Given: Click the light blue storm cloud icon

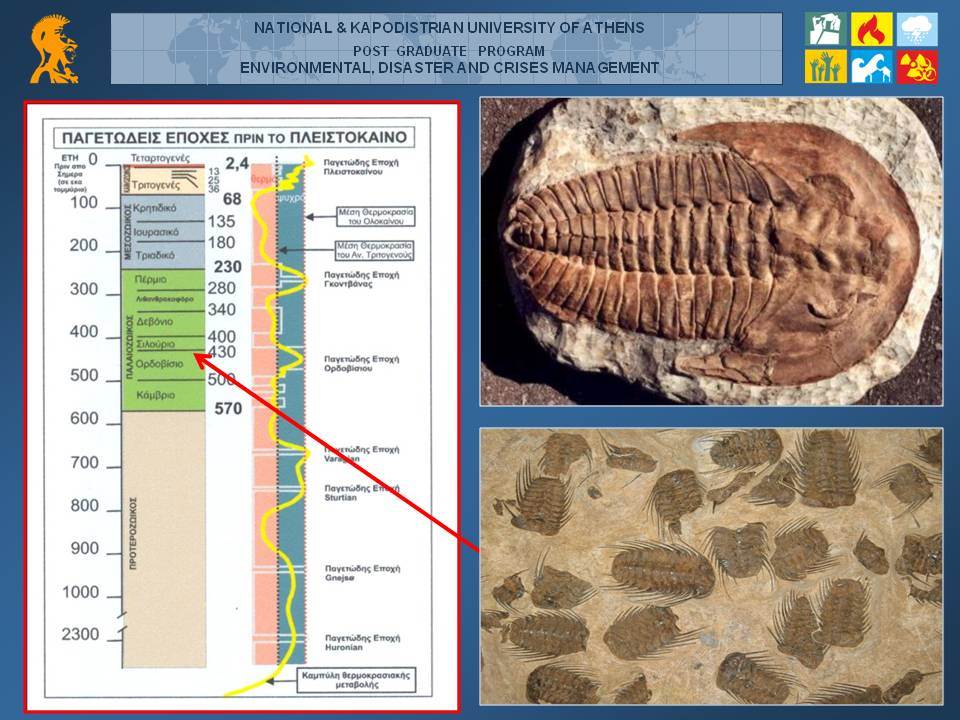Looking at the screenshot, I should [x=917, y=29].
